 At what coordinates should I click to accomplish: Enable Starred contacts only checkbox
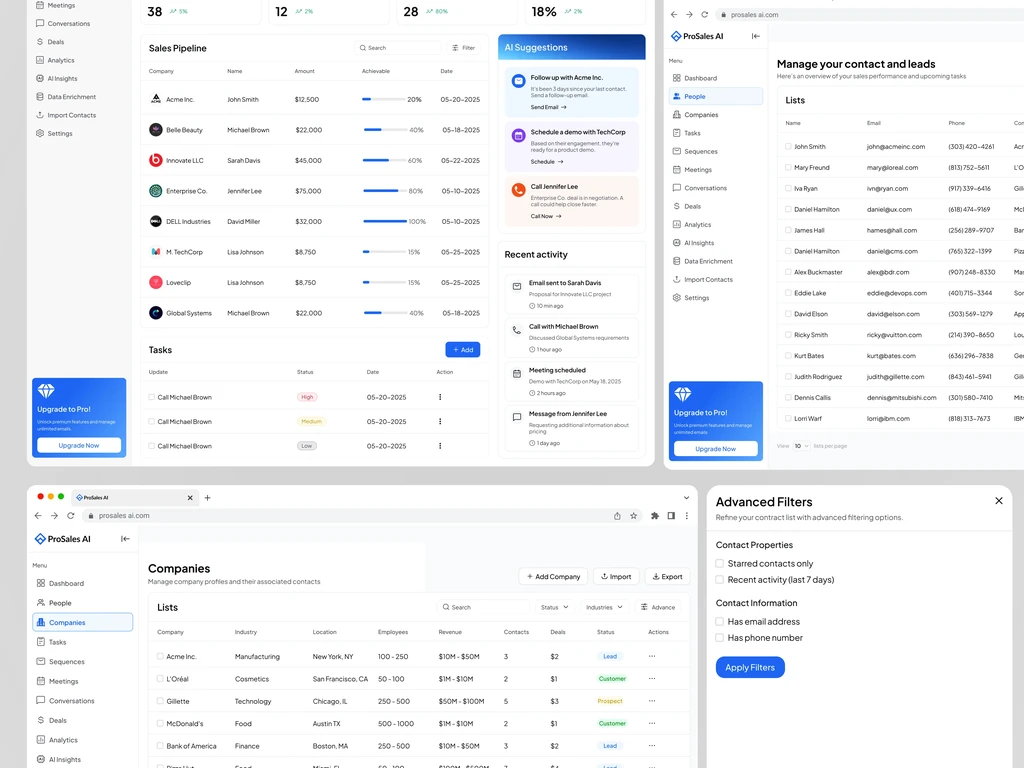pos(720,564)
